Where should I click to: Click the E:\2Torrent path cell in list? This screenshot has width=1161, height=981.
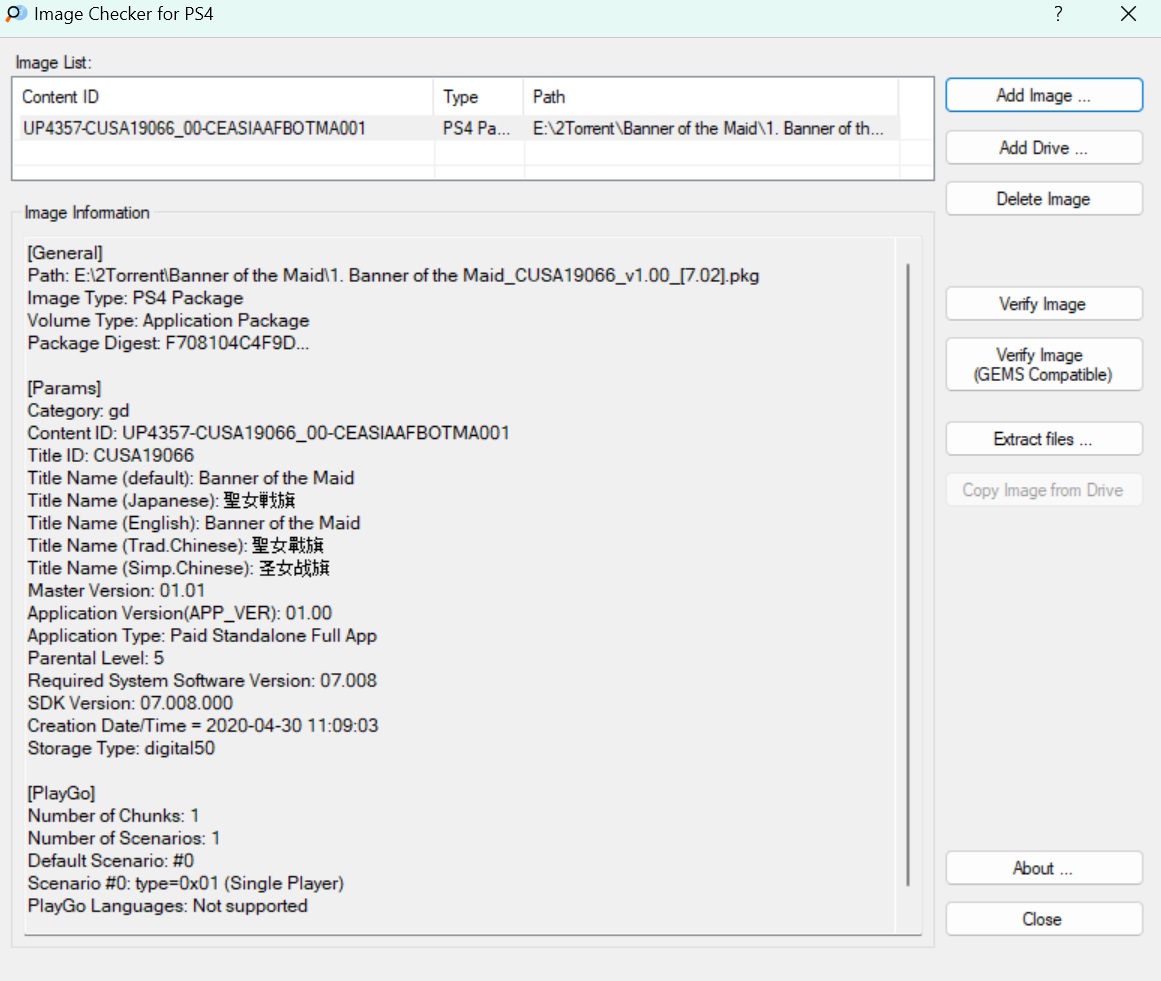tap(708, 128)
